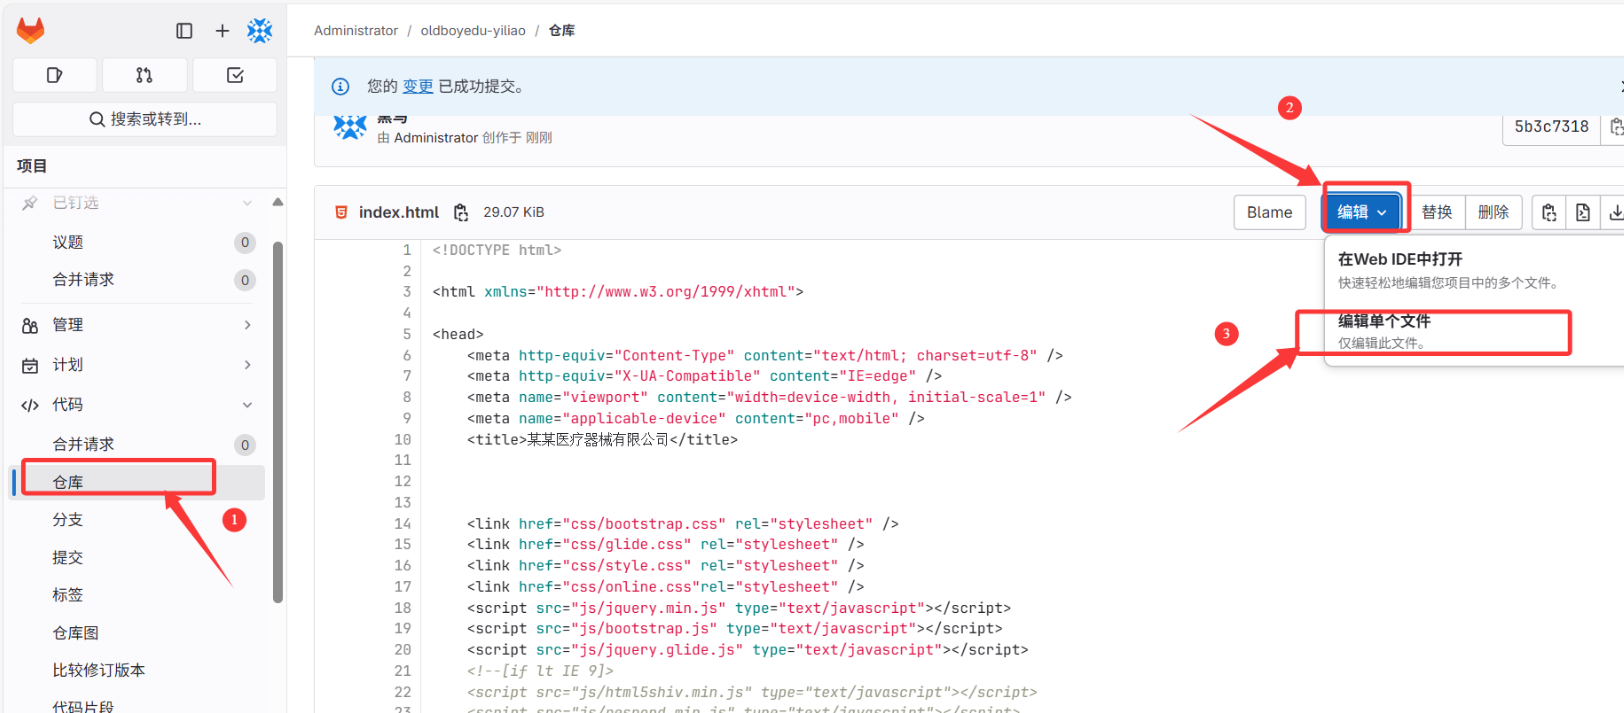Open 分支 in the code sidebar
The width and height of the screenshot is (1624, 713).
coord(68,520)
